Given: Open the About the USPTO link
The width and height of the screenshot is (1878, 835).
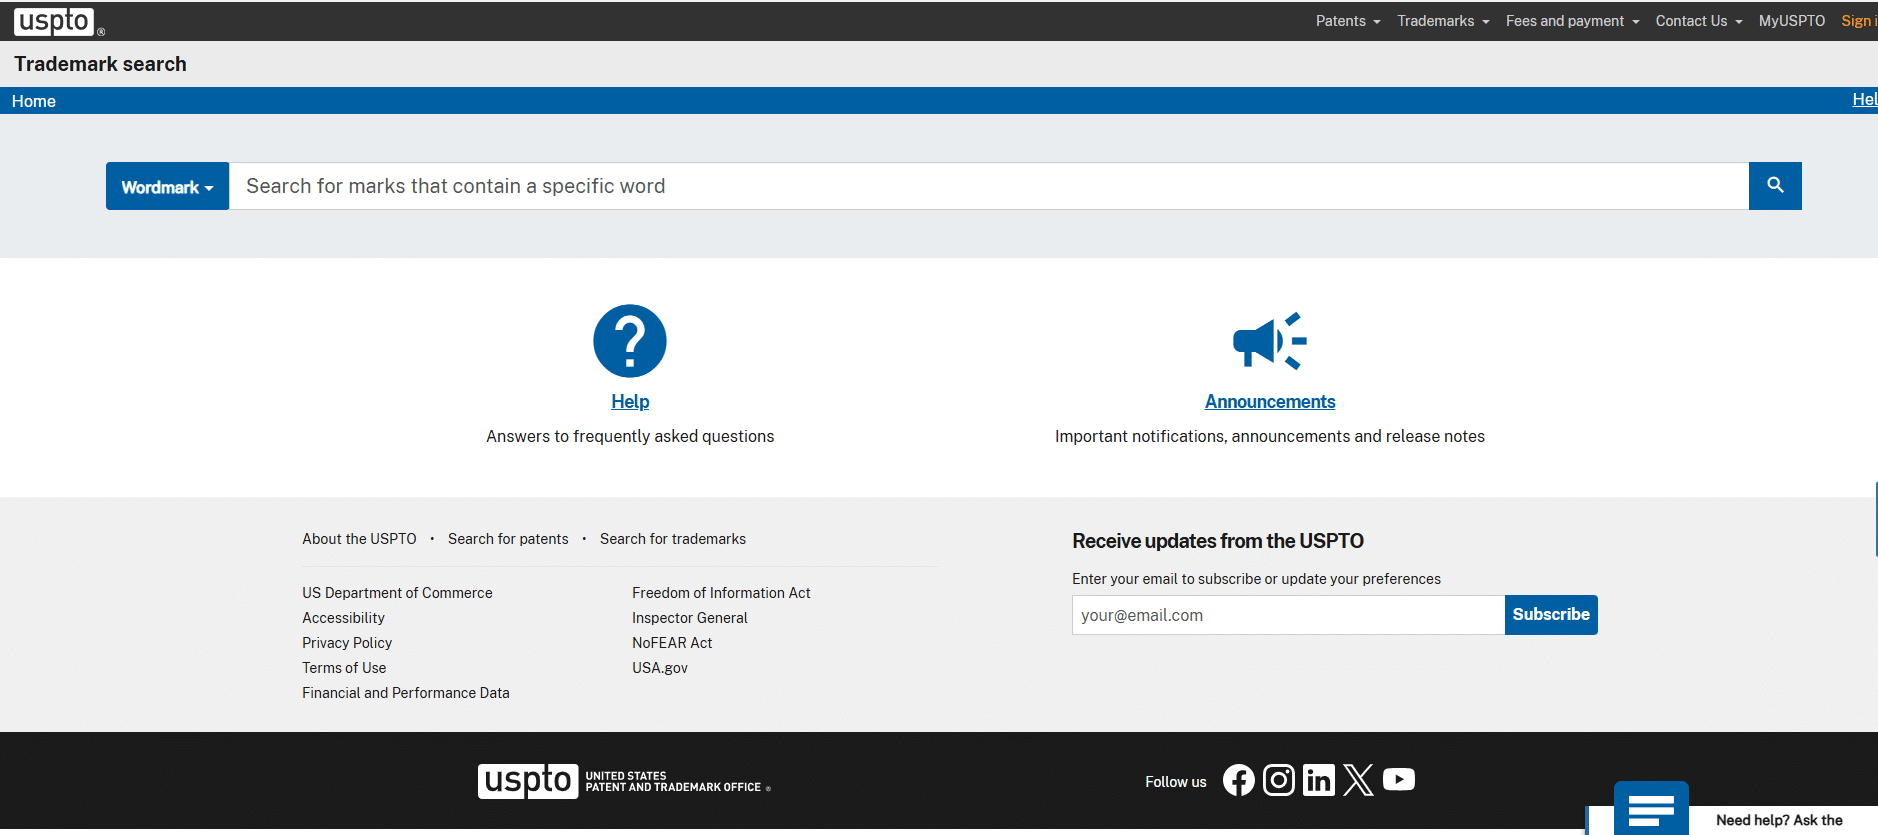Looking at the screenshot, I should [x=359, y=539].
